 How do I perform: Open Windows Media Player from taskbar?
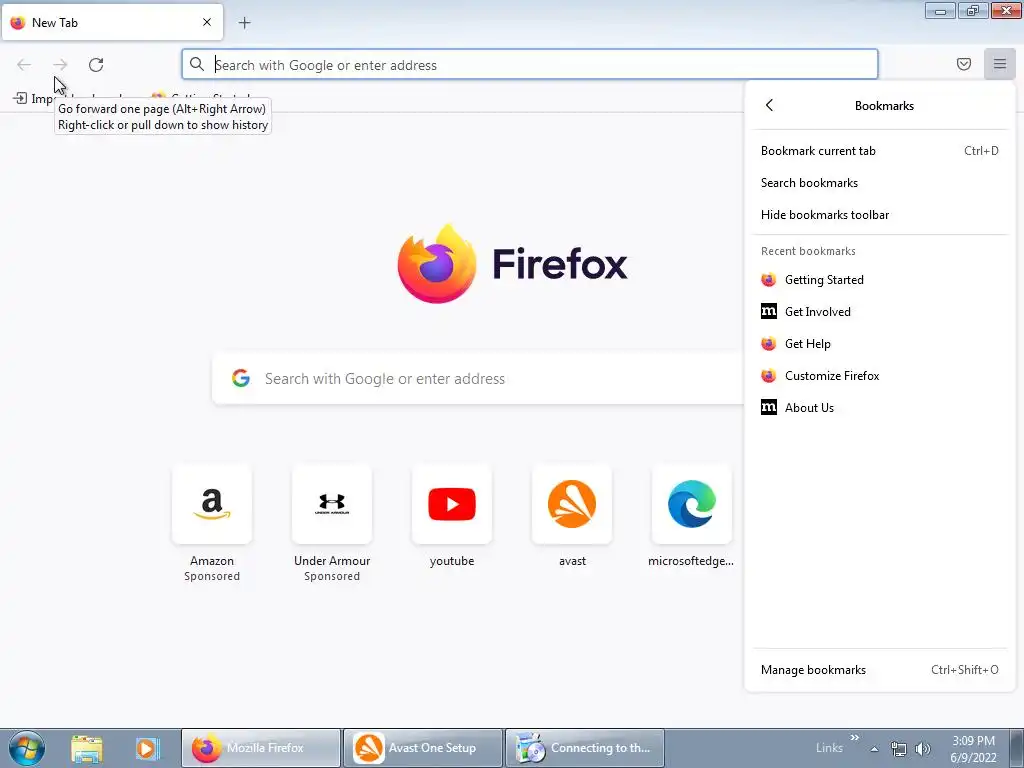click(148, 748)
